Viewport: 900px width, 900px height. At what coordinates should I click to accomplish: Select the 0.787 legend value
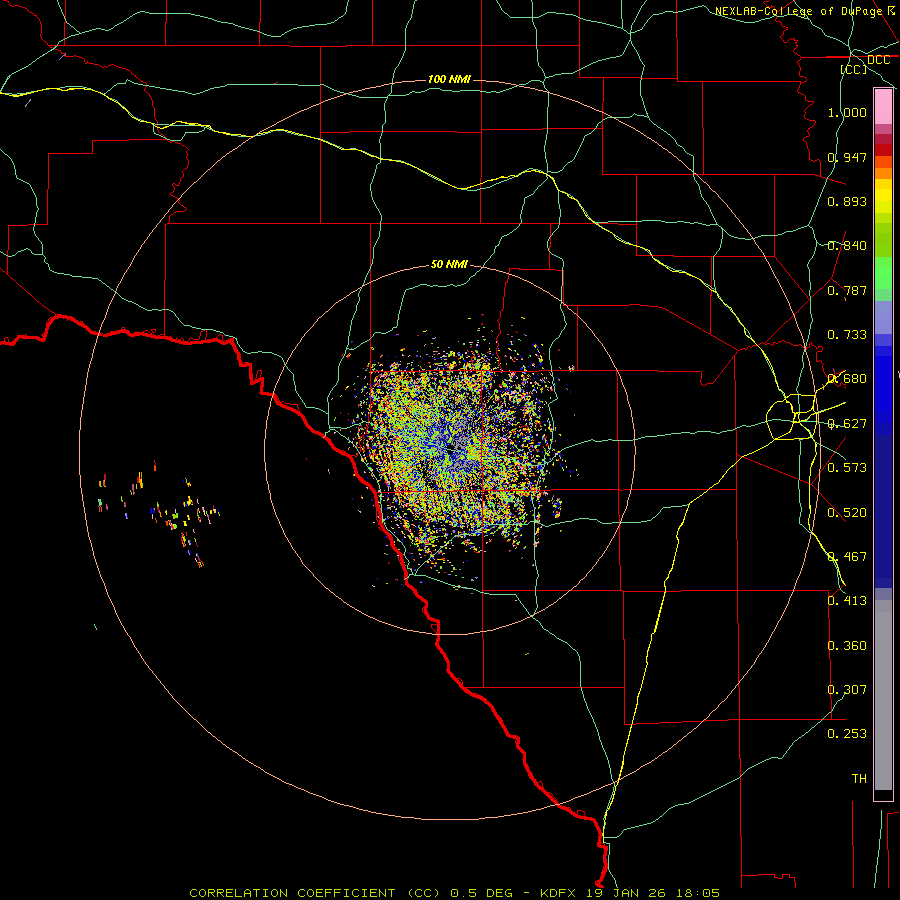pyautogui.click(x=847, y=290)
